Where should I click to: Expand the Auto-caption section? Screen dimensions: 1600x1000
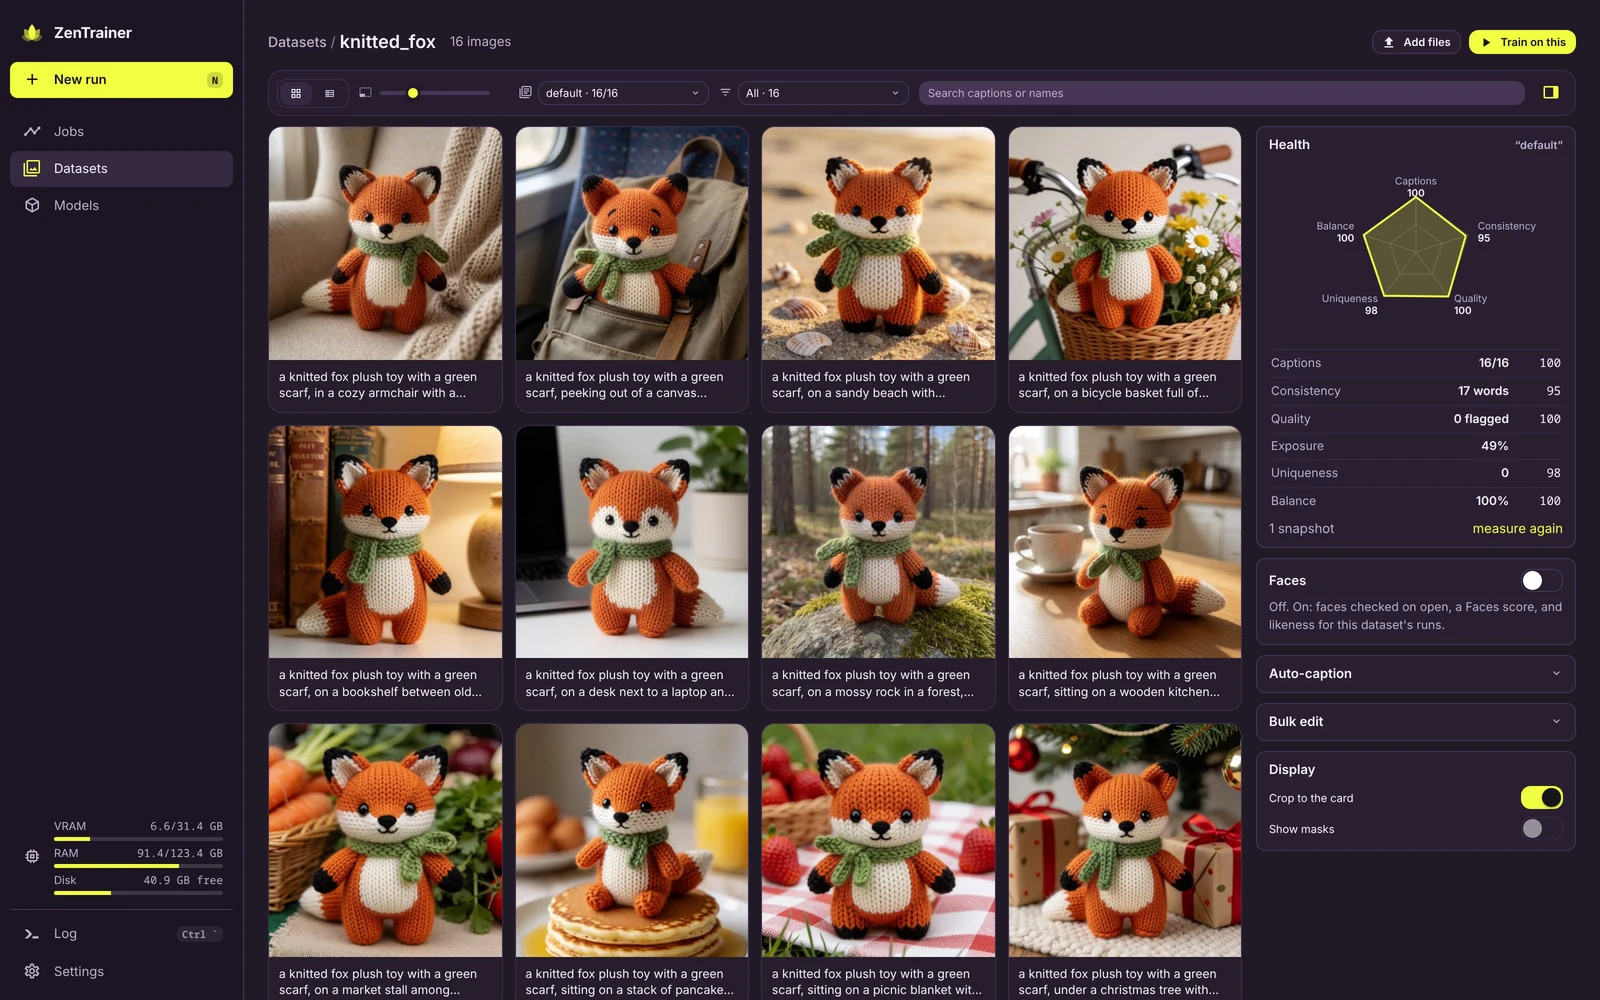(1415, 674)
